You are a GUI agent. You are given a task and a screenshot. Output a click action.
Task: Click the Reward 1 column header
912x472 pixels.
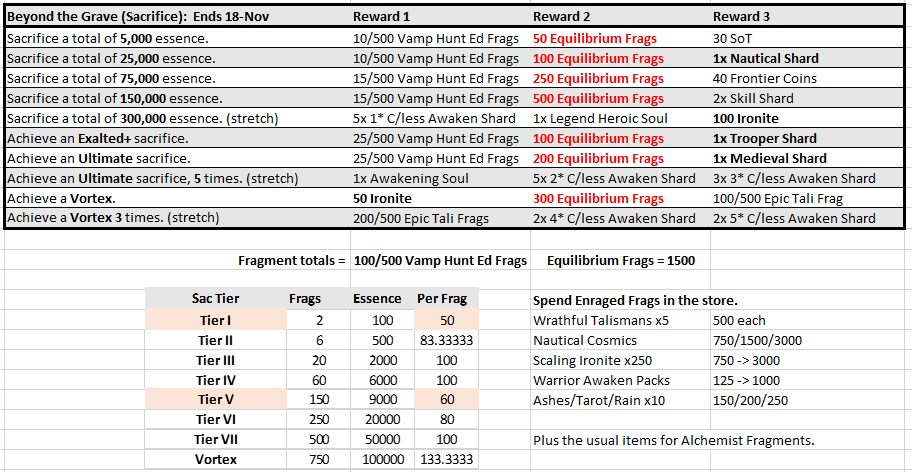pos(440,17)
